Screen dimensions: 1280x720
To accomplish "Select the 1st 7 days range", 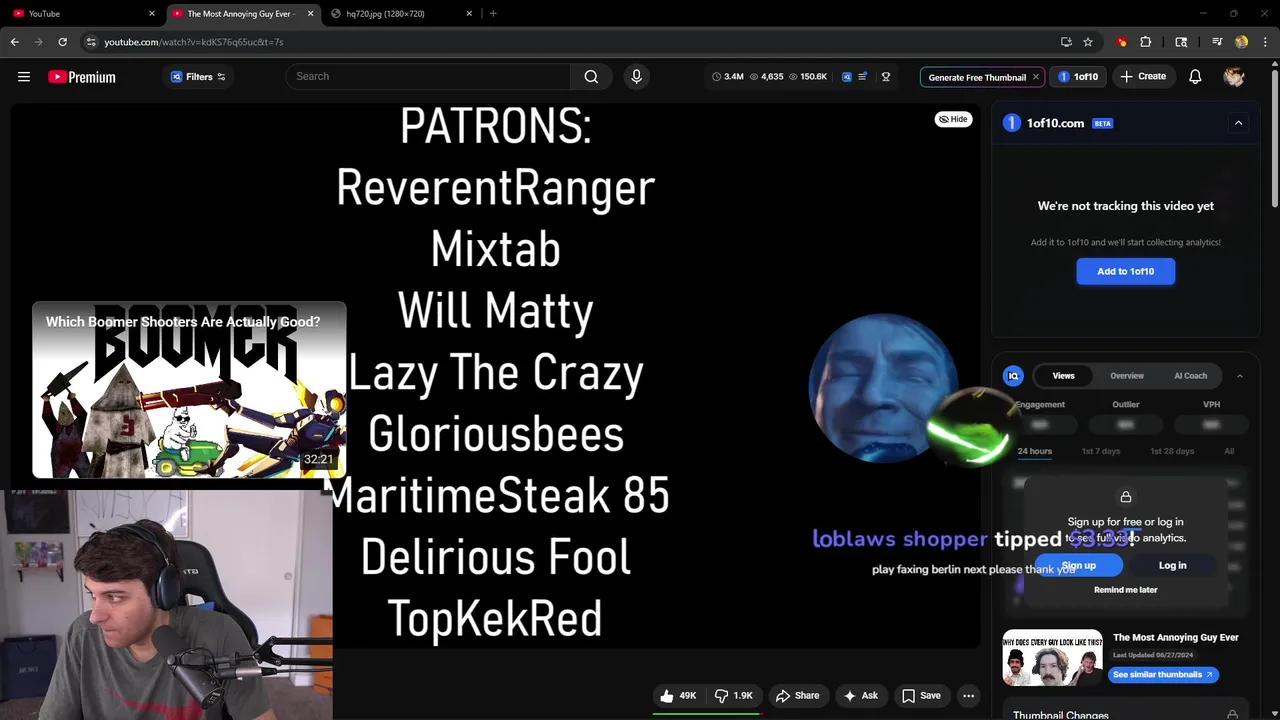I will (1101, 451).
